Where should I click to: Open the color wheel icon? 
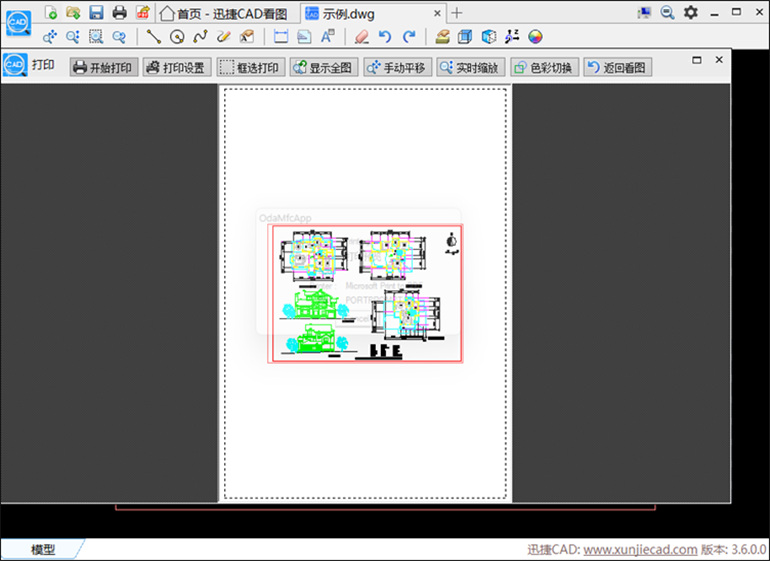536,37
